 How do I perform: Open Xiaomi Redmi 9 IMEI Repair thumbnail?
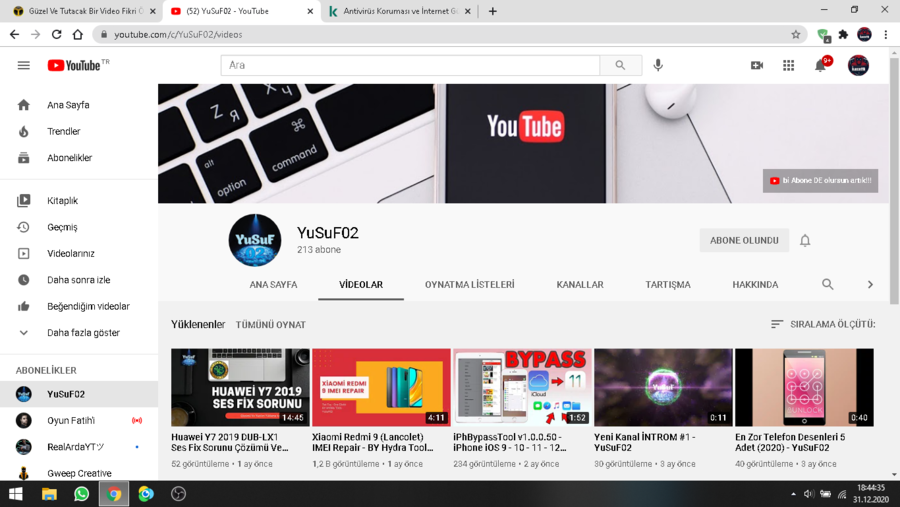pyautogui.click(x=381, y=388)
